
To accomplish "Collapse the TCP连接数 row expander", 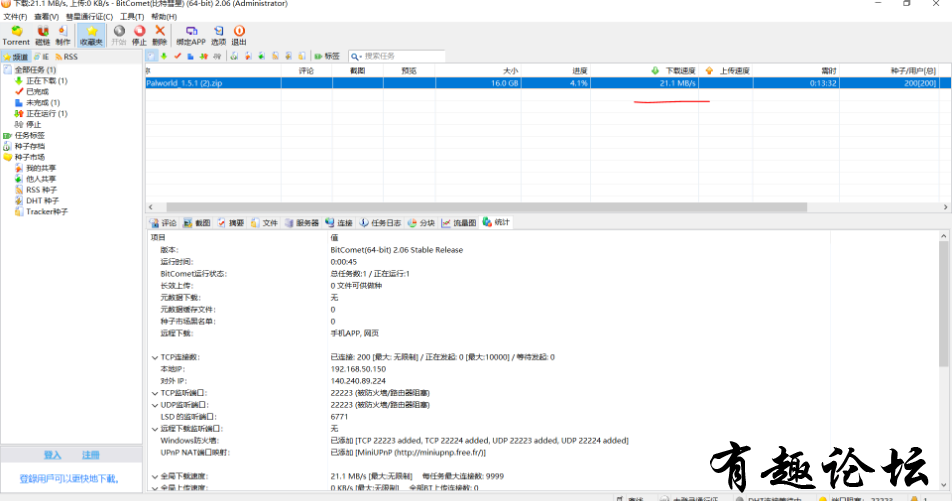I will (155, 358).
